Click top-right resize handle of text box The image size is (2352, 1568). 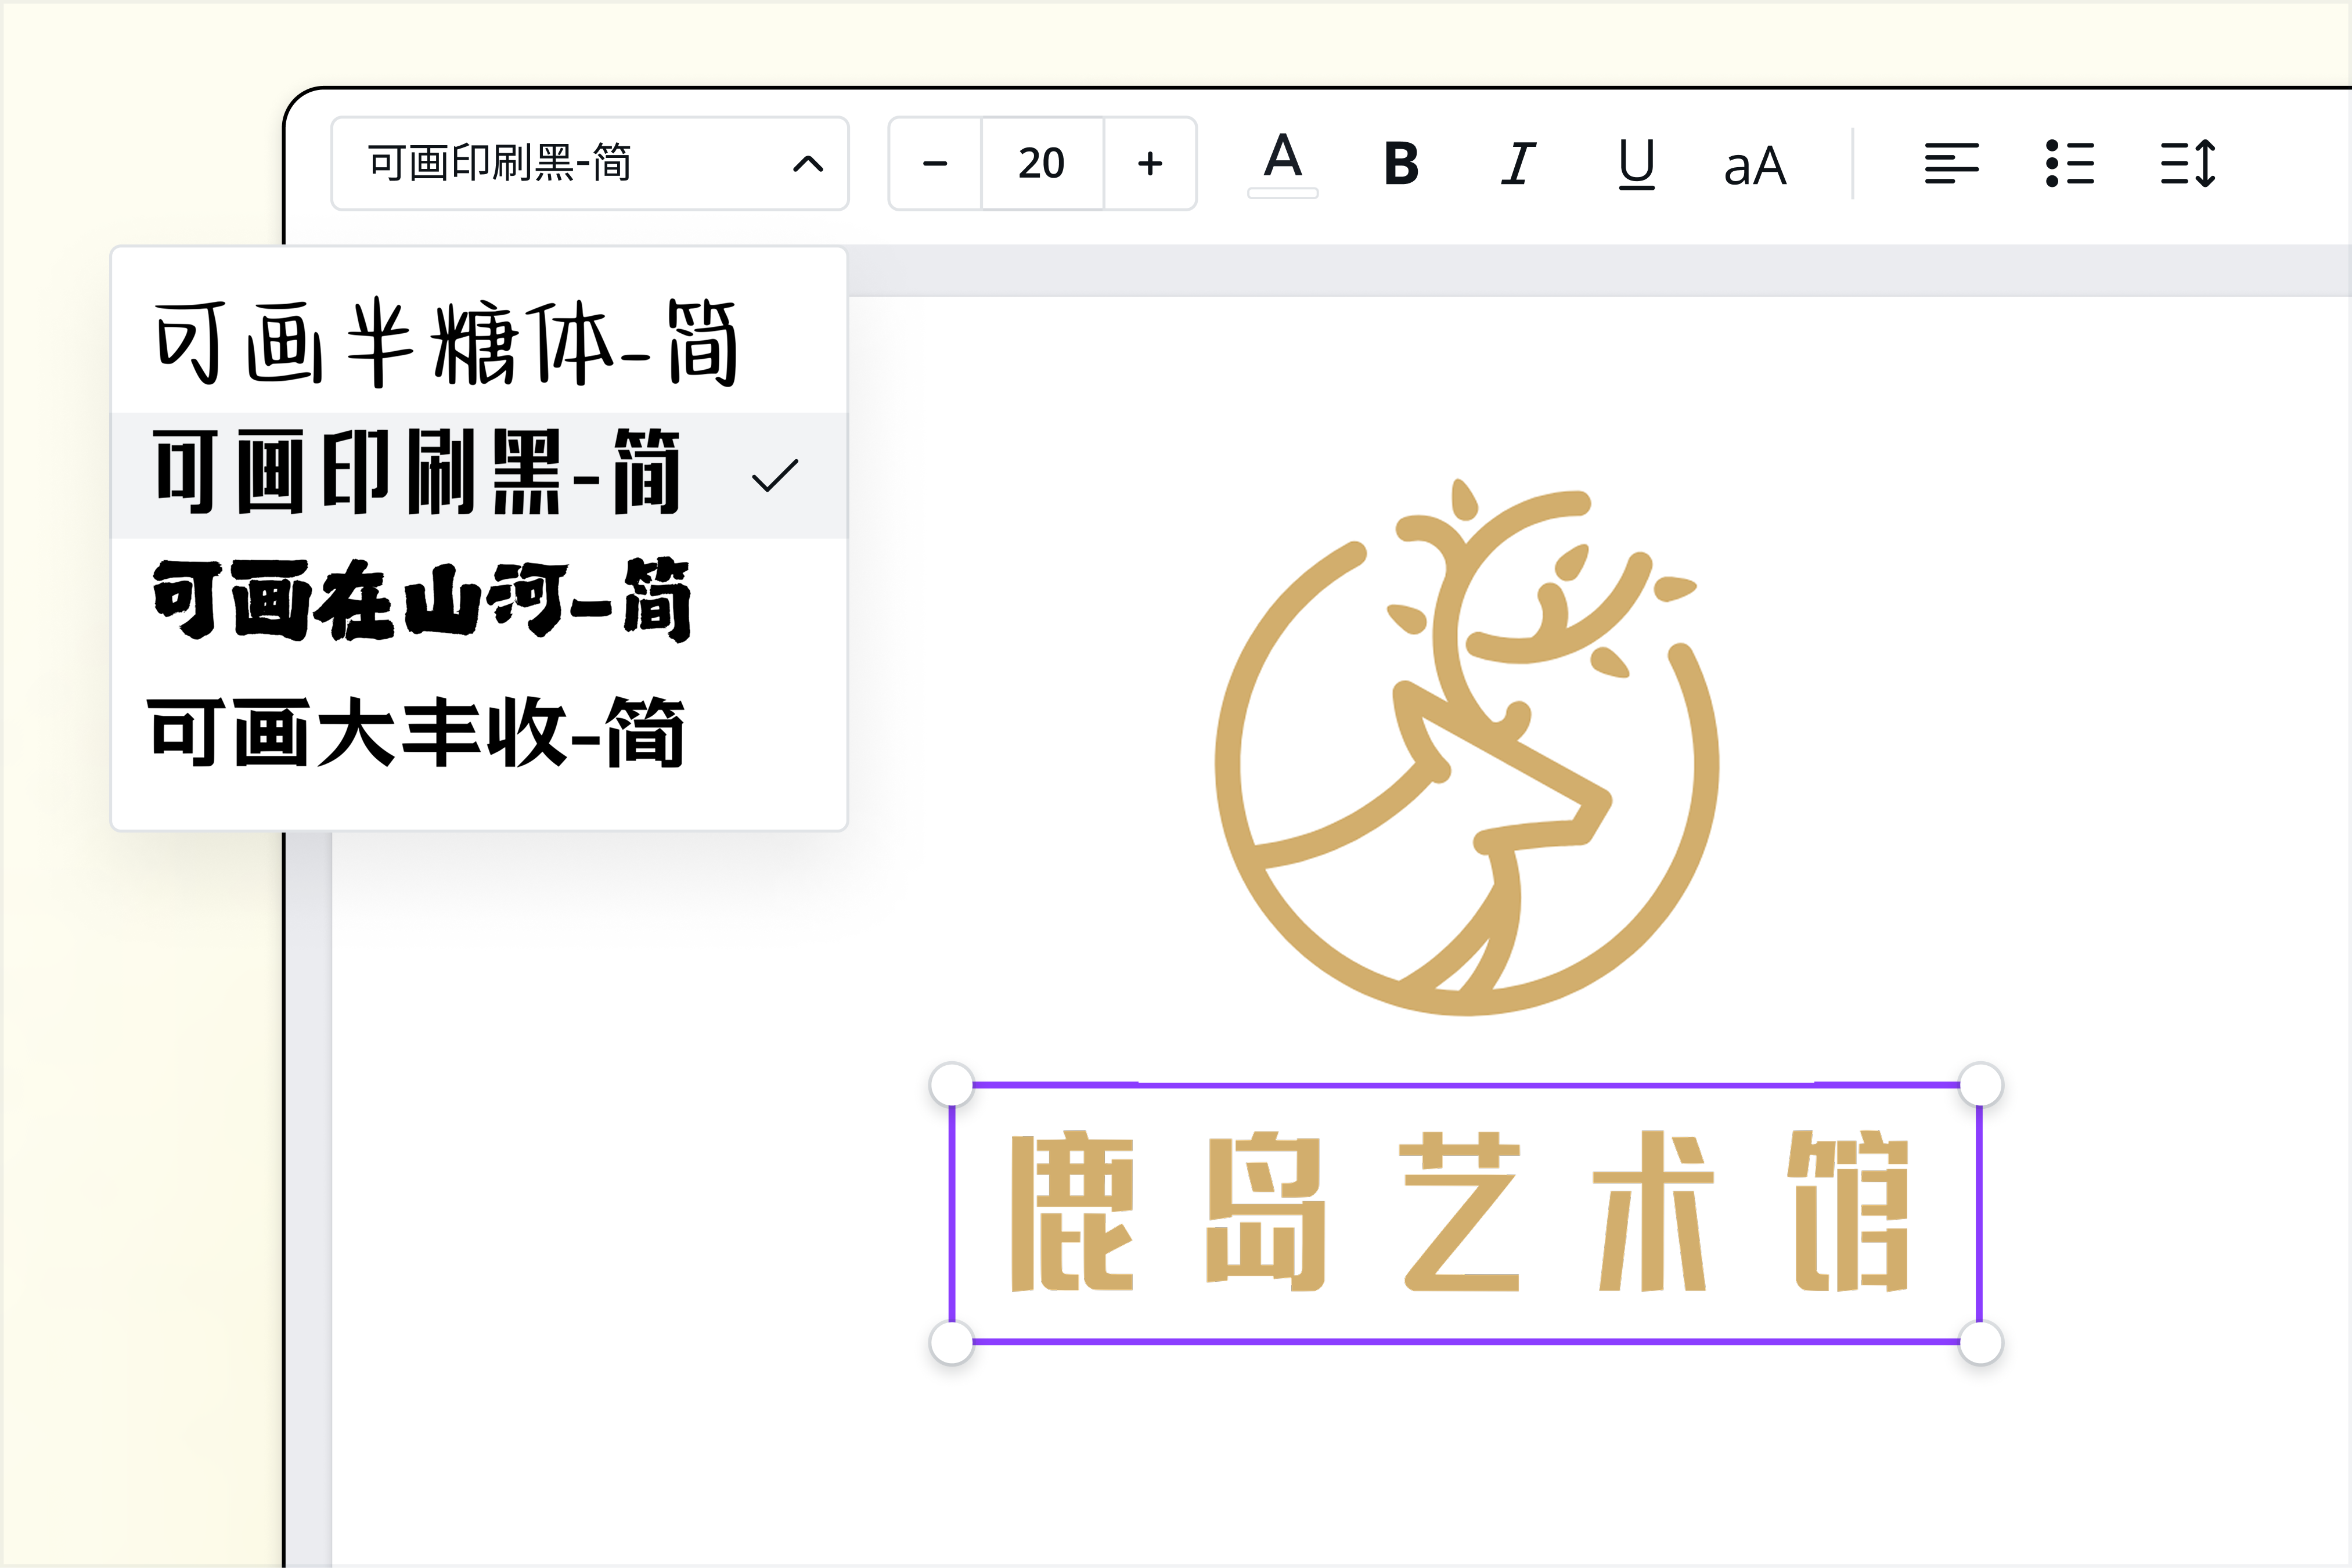pyautogui.click(x=1981, y=1084)
